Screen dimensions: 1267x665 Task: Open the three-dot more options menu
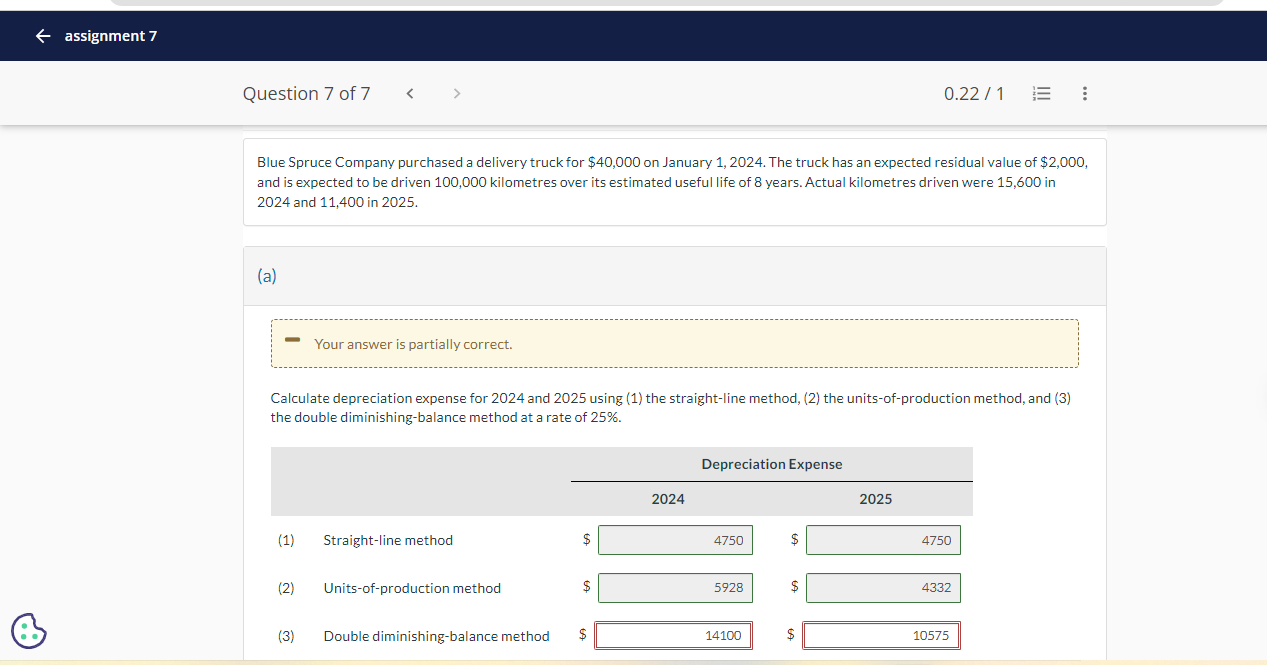click(x=1085, y=94)
